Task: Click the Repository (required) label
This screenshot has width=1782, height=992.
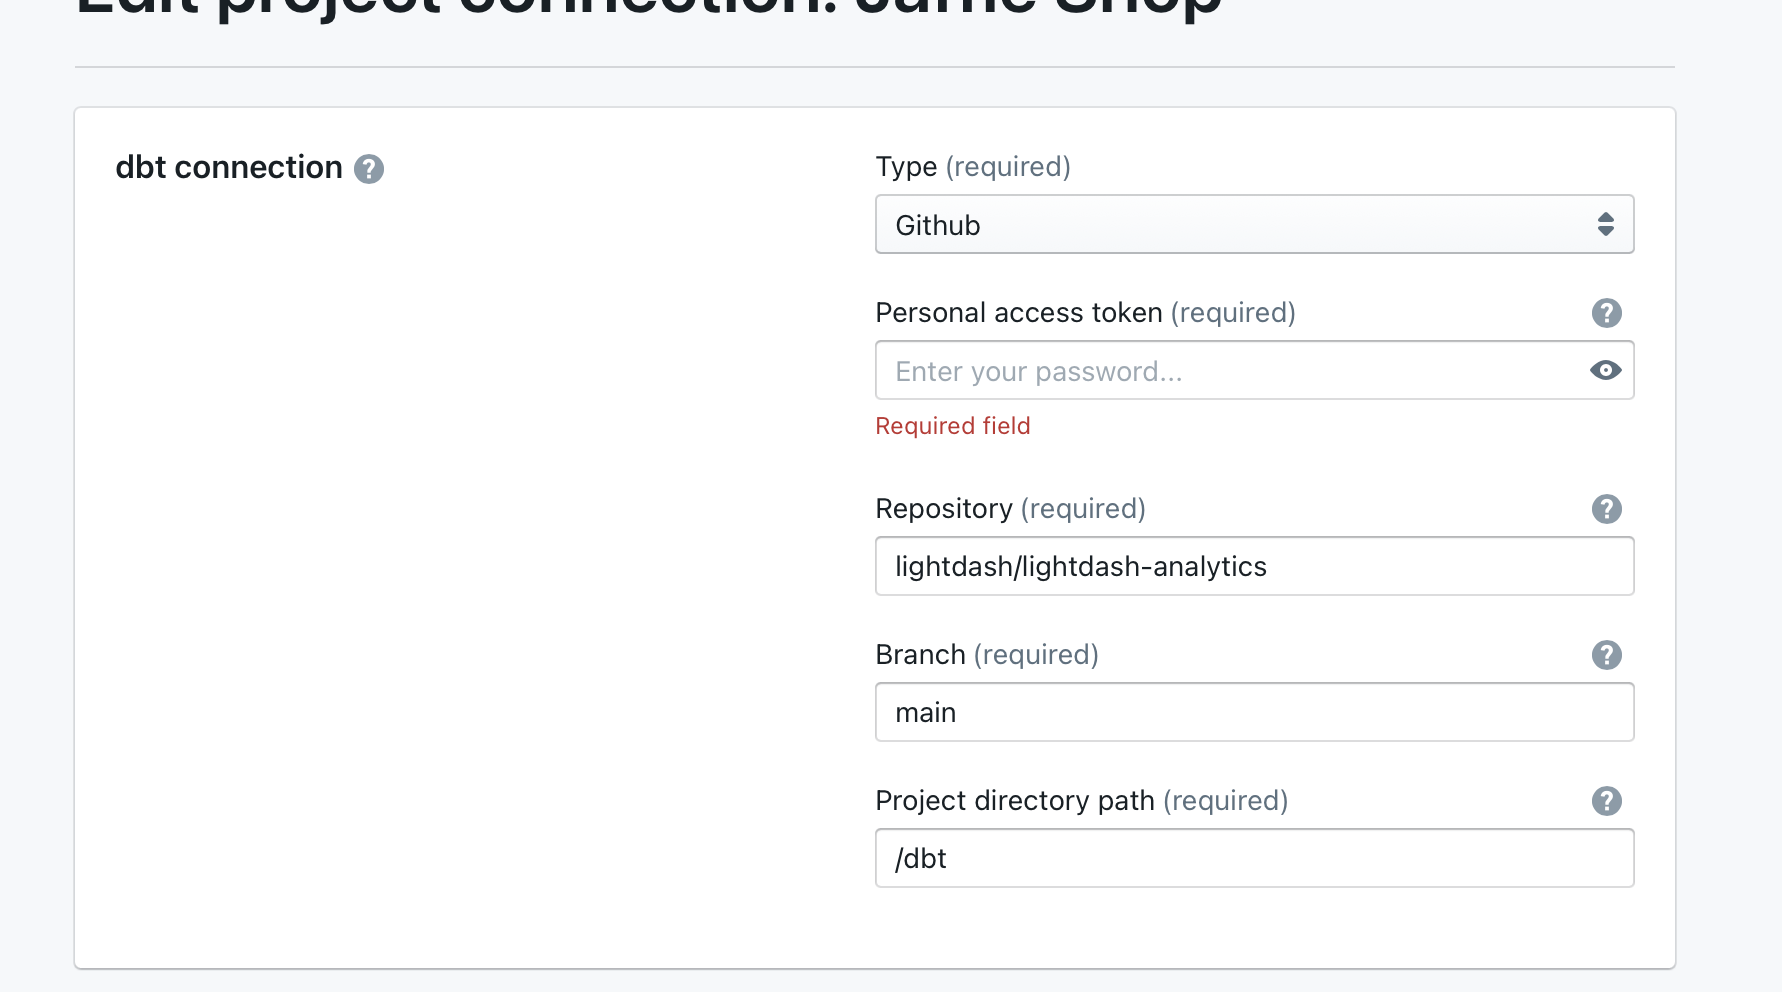Action: 1010,509
